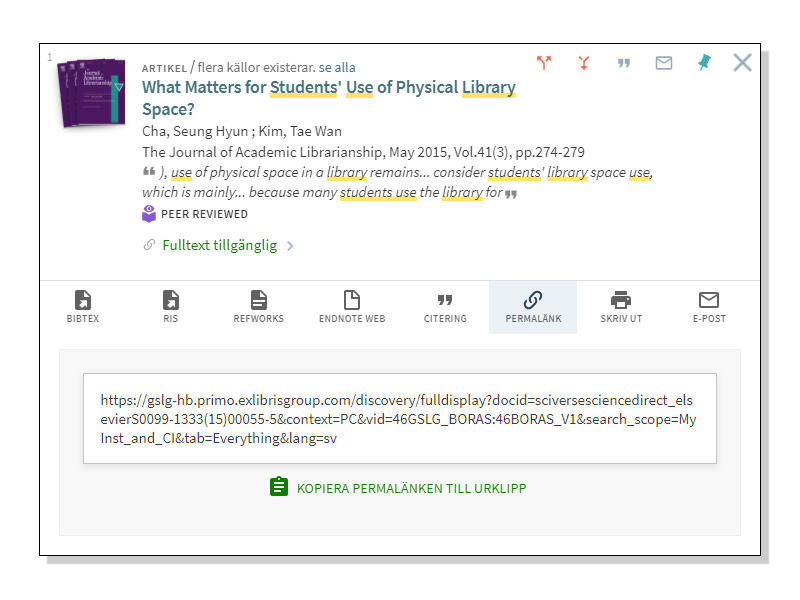Viewport: 800px width, 600px height.
Task: Toggle the pin icon to save record
Action: (x=704, y=63)
